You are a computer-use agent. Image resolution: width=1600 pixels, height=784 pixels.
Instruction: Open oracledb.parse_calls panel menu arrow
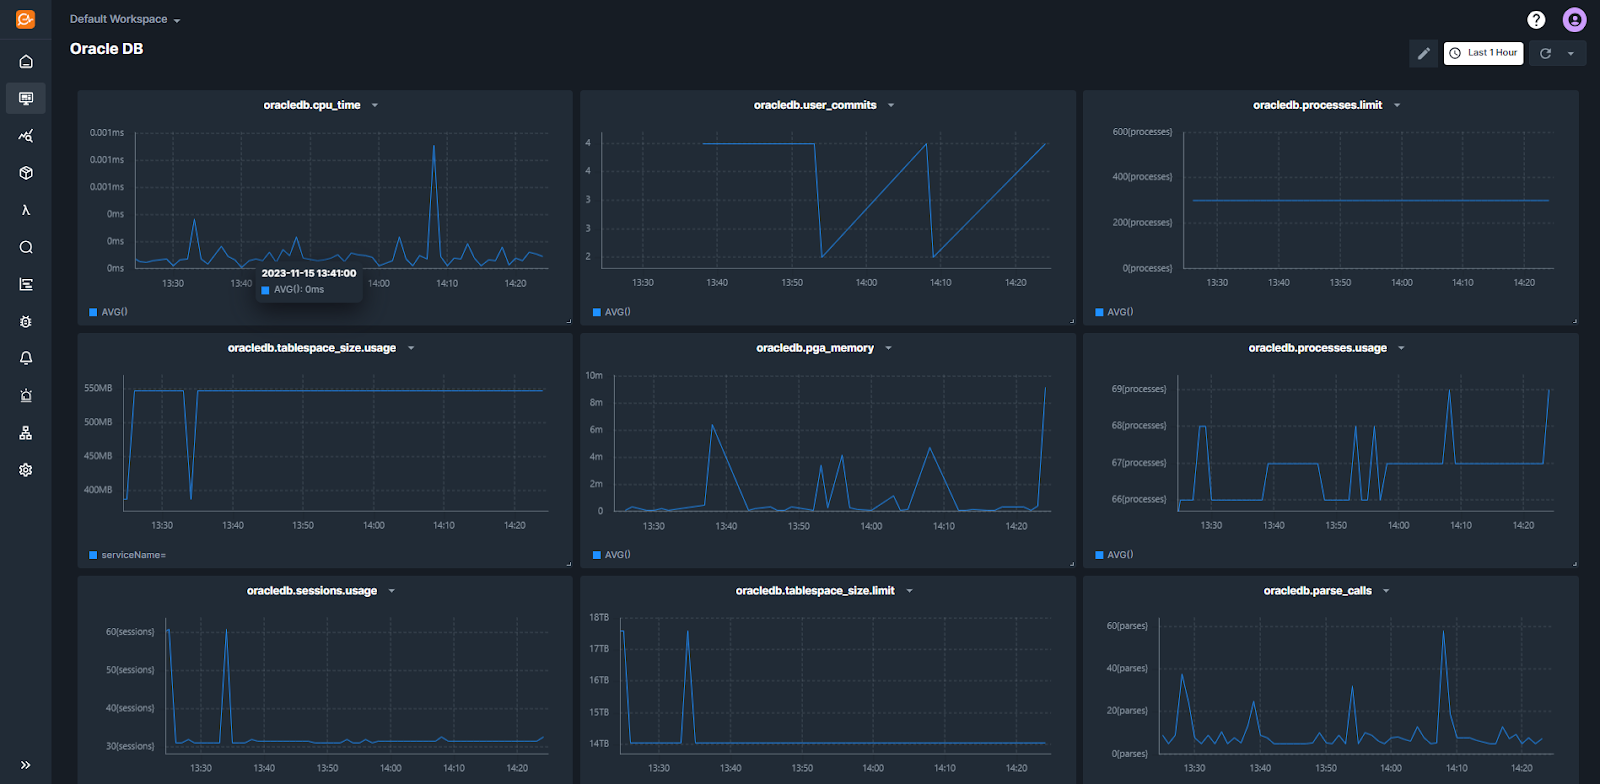1386,591
